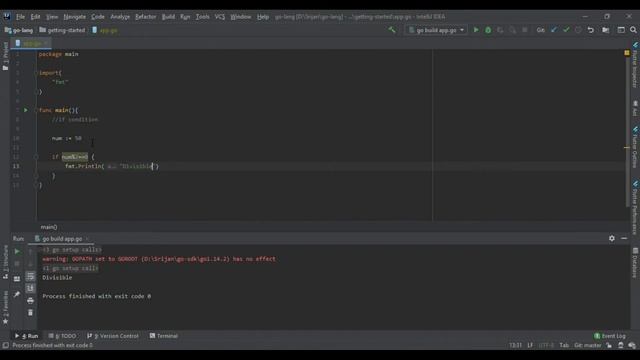Click the Git history clock icon
This screenshot has width=640, height=360.
coord(578,30)
